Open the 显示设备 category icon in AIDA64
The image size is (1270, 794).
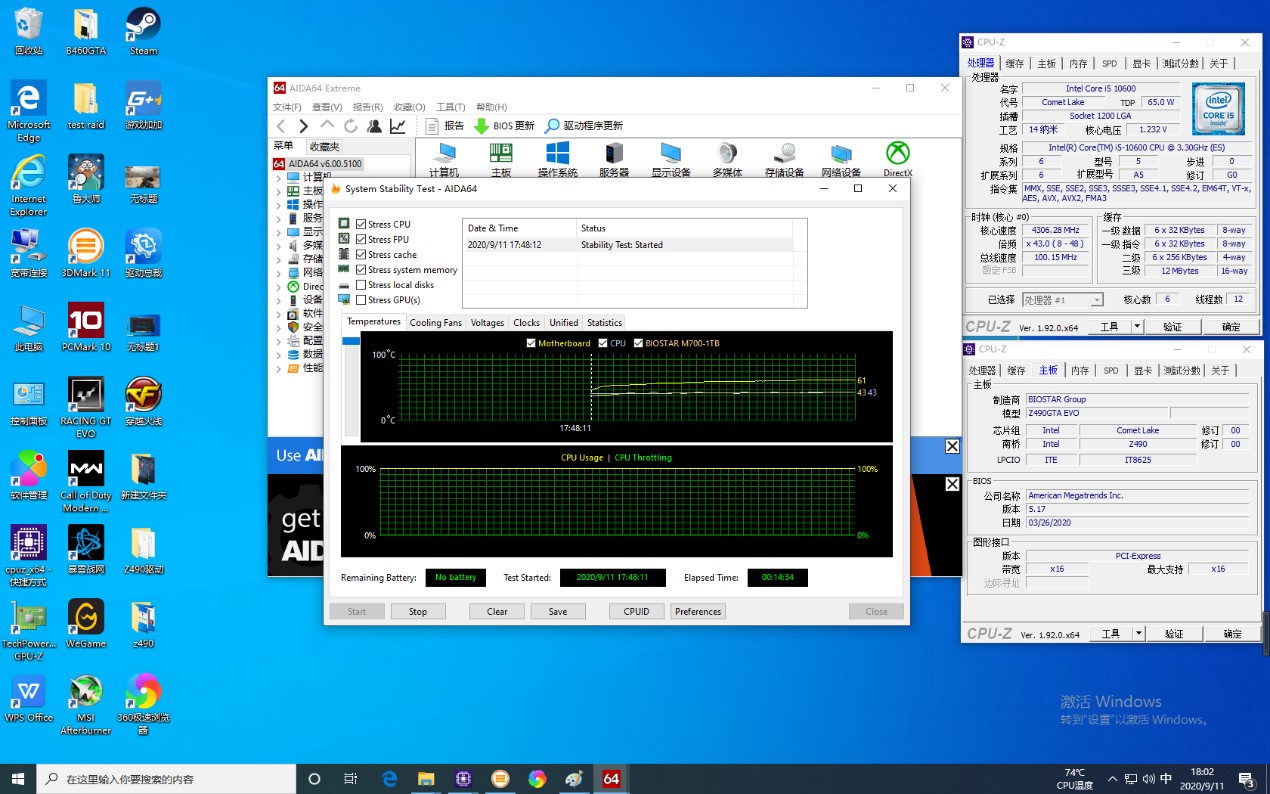click(671, 159)
